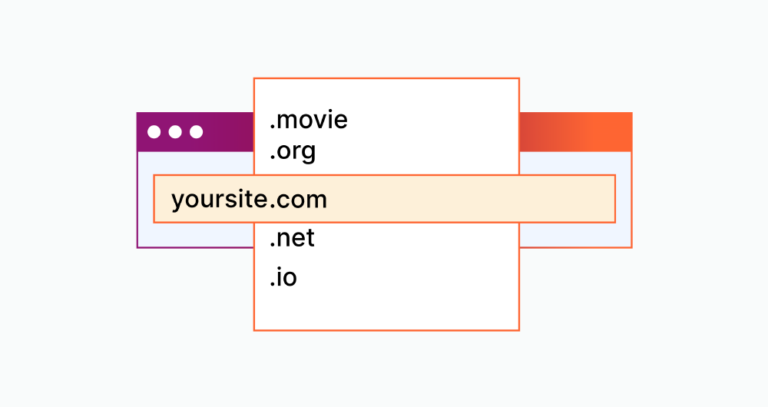Click gray background left of browser window
Screen dimensions: 768x407
(68, 200)
